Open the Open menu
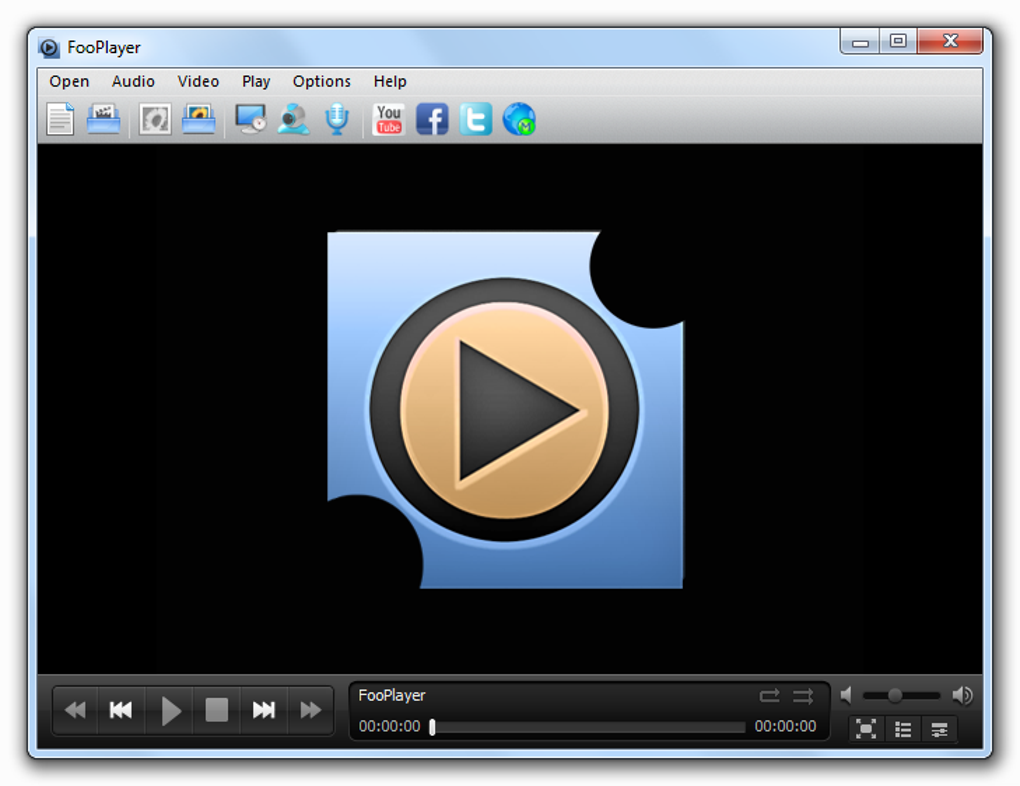 coord(69,81)
